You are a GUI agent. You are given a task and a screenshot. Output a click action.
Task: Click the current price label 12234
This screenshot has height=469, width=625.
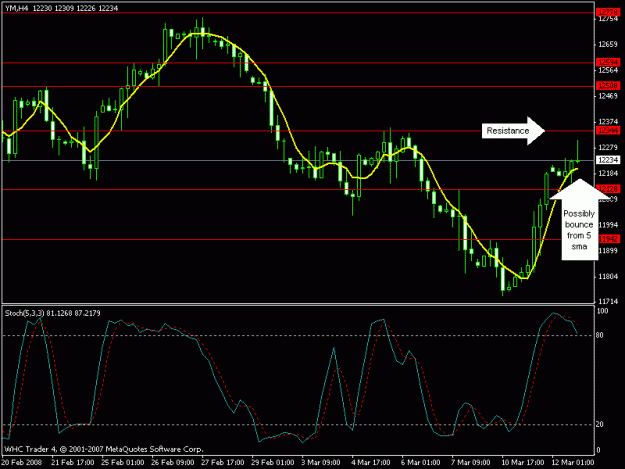pyautogui.click(x=608, y=160)
